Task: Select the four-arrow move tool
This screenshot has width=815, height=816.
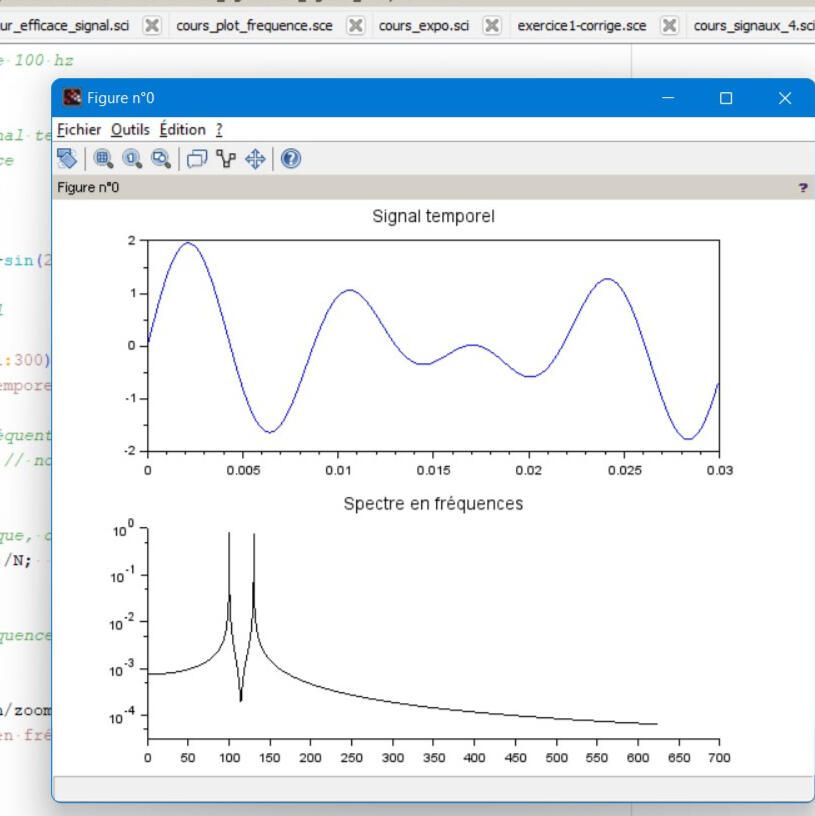Action: [255, 159]
